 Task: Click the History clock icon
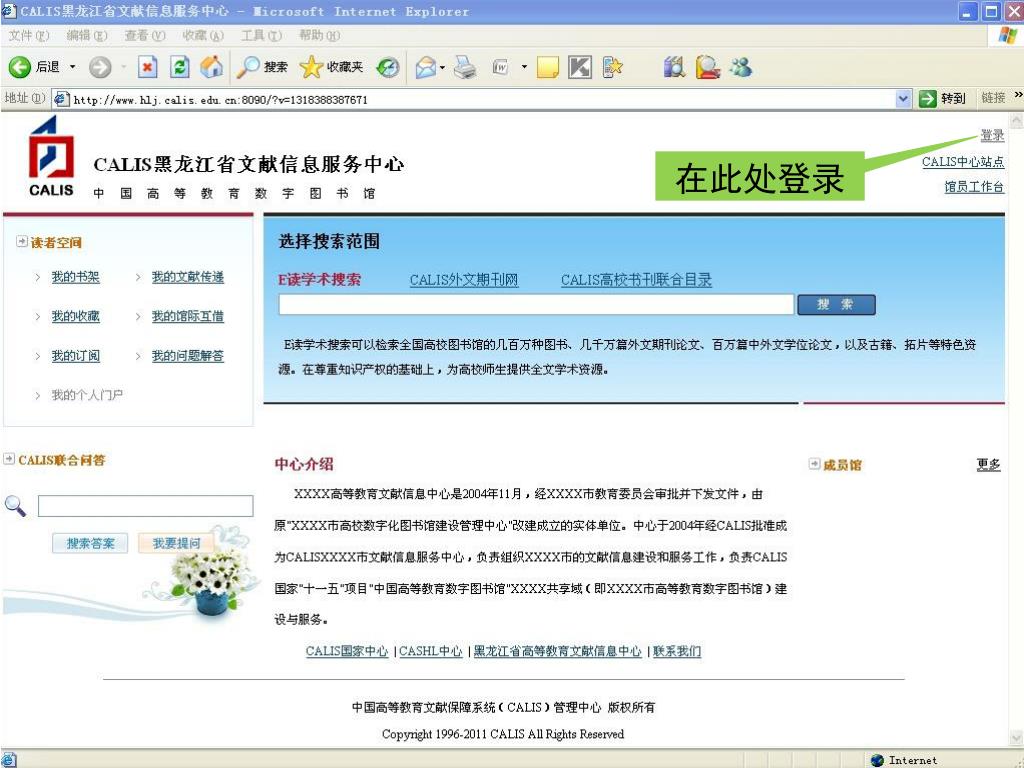[x=388, y=67]
